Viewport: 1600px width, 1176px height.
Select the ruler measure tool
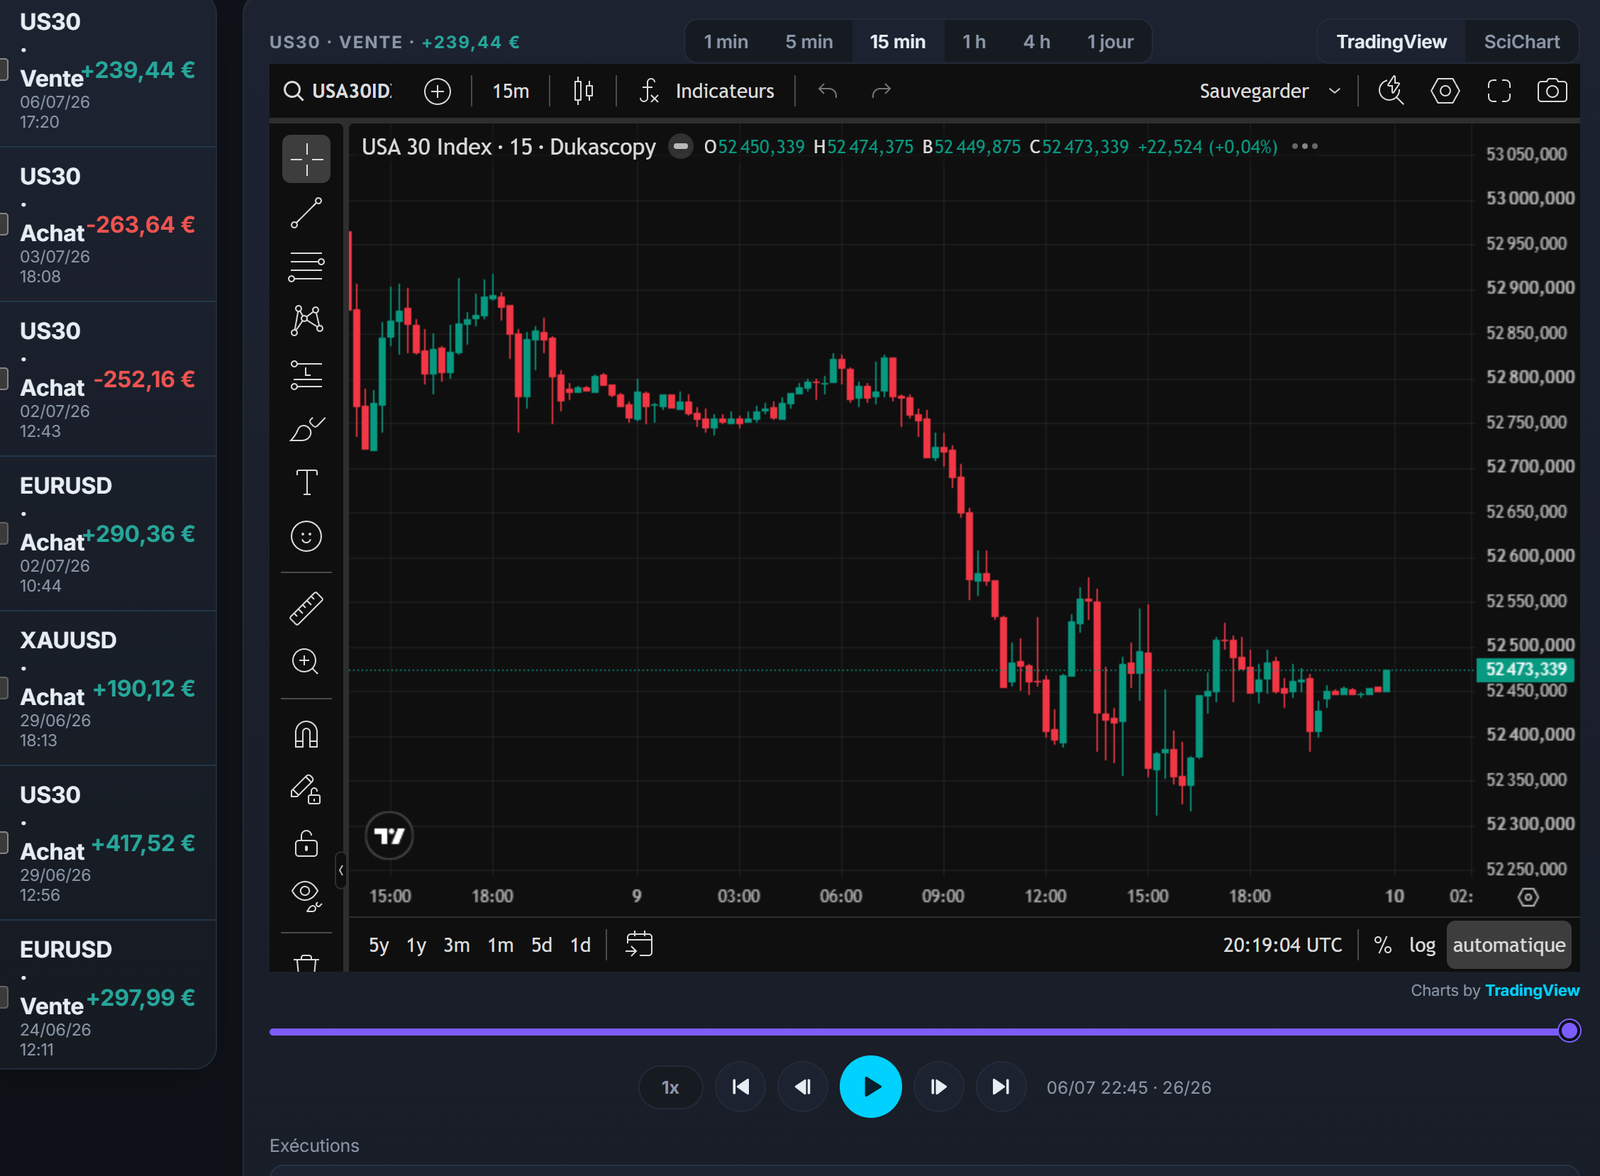coord(306,608)
